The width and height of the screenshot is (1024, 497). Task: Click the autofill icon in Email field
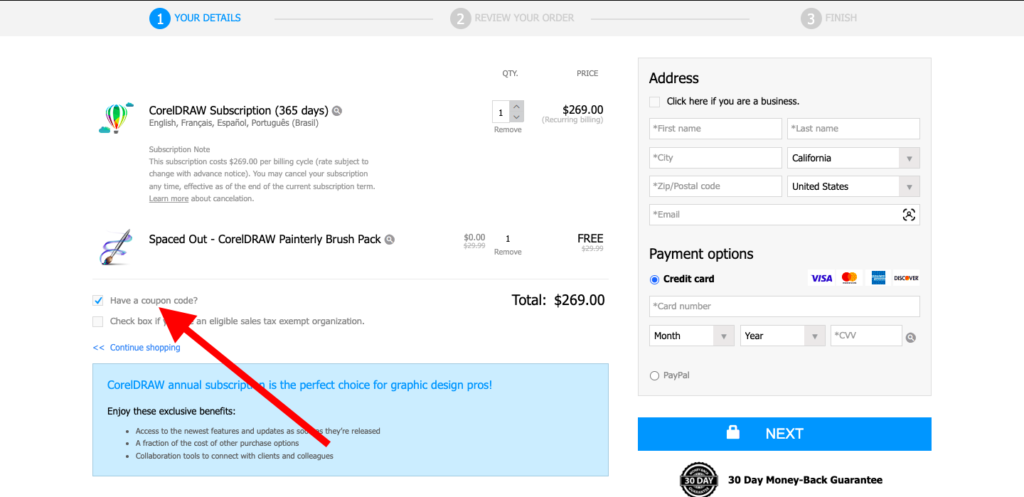click(x=908, y=215)
